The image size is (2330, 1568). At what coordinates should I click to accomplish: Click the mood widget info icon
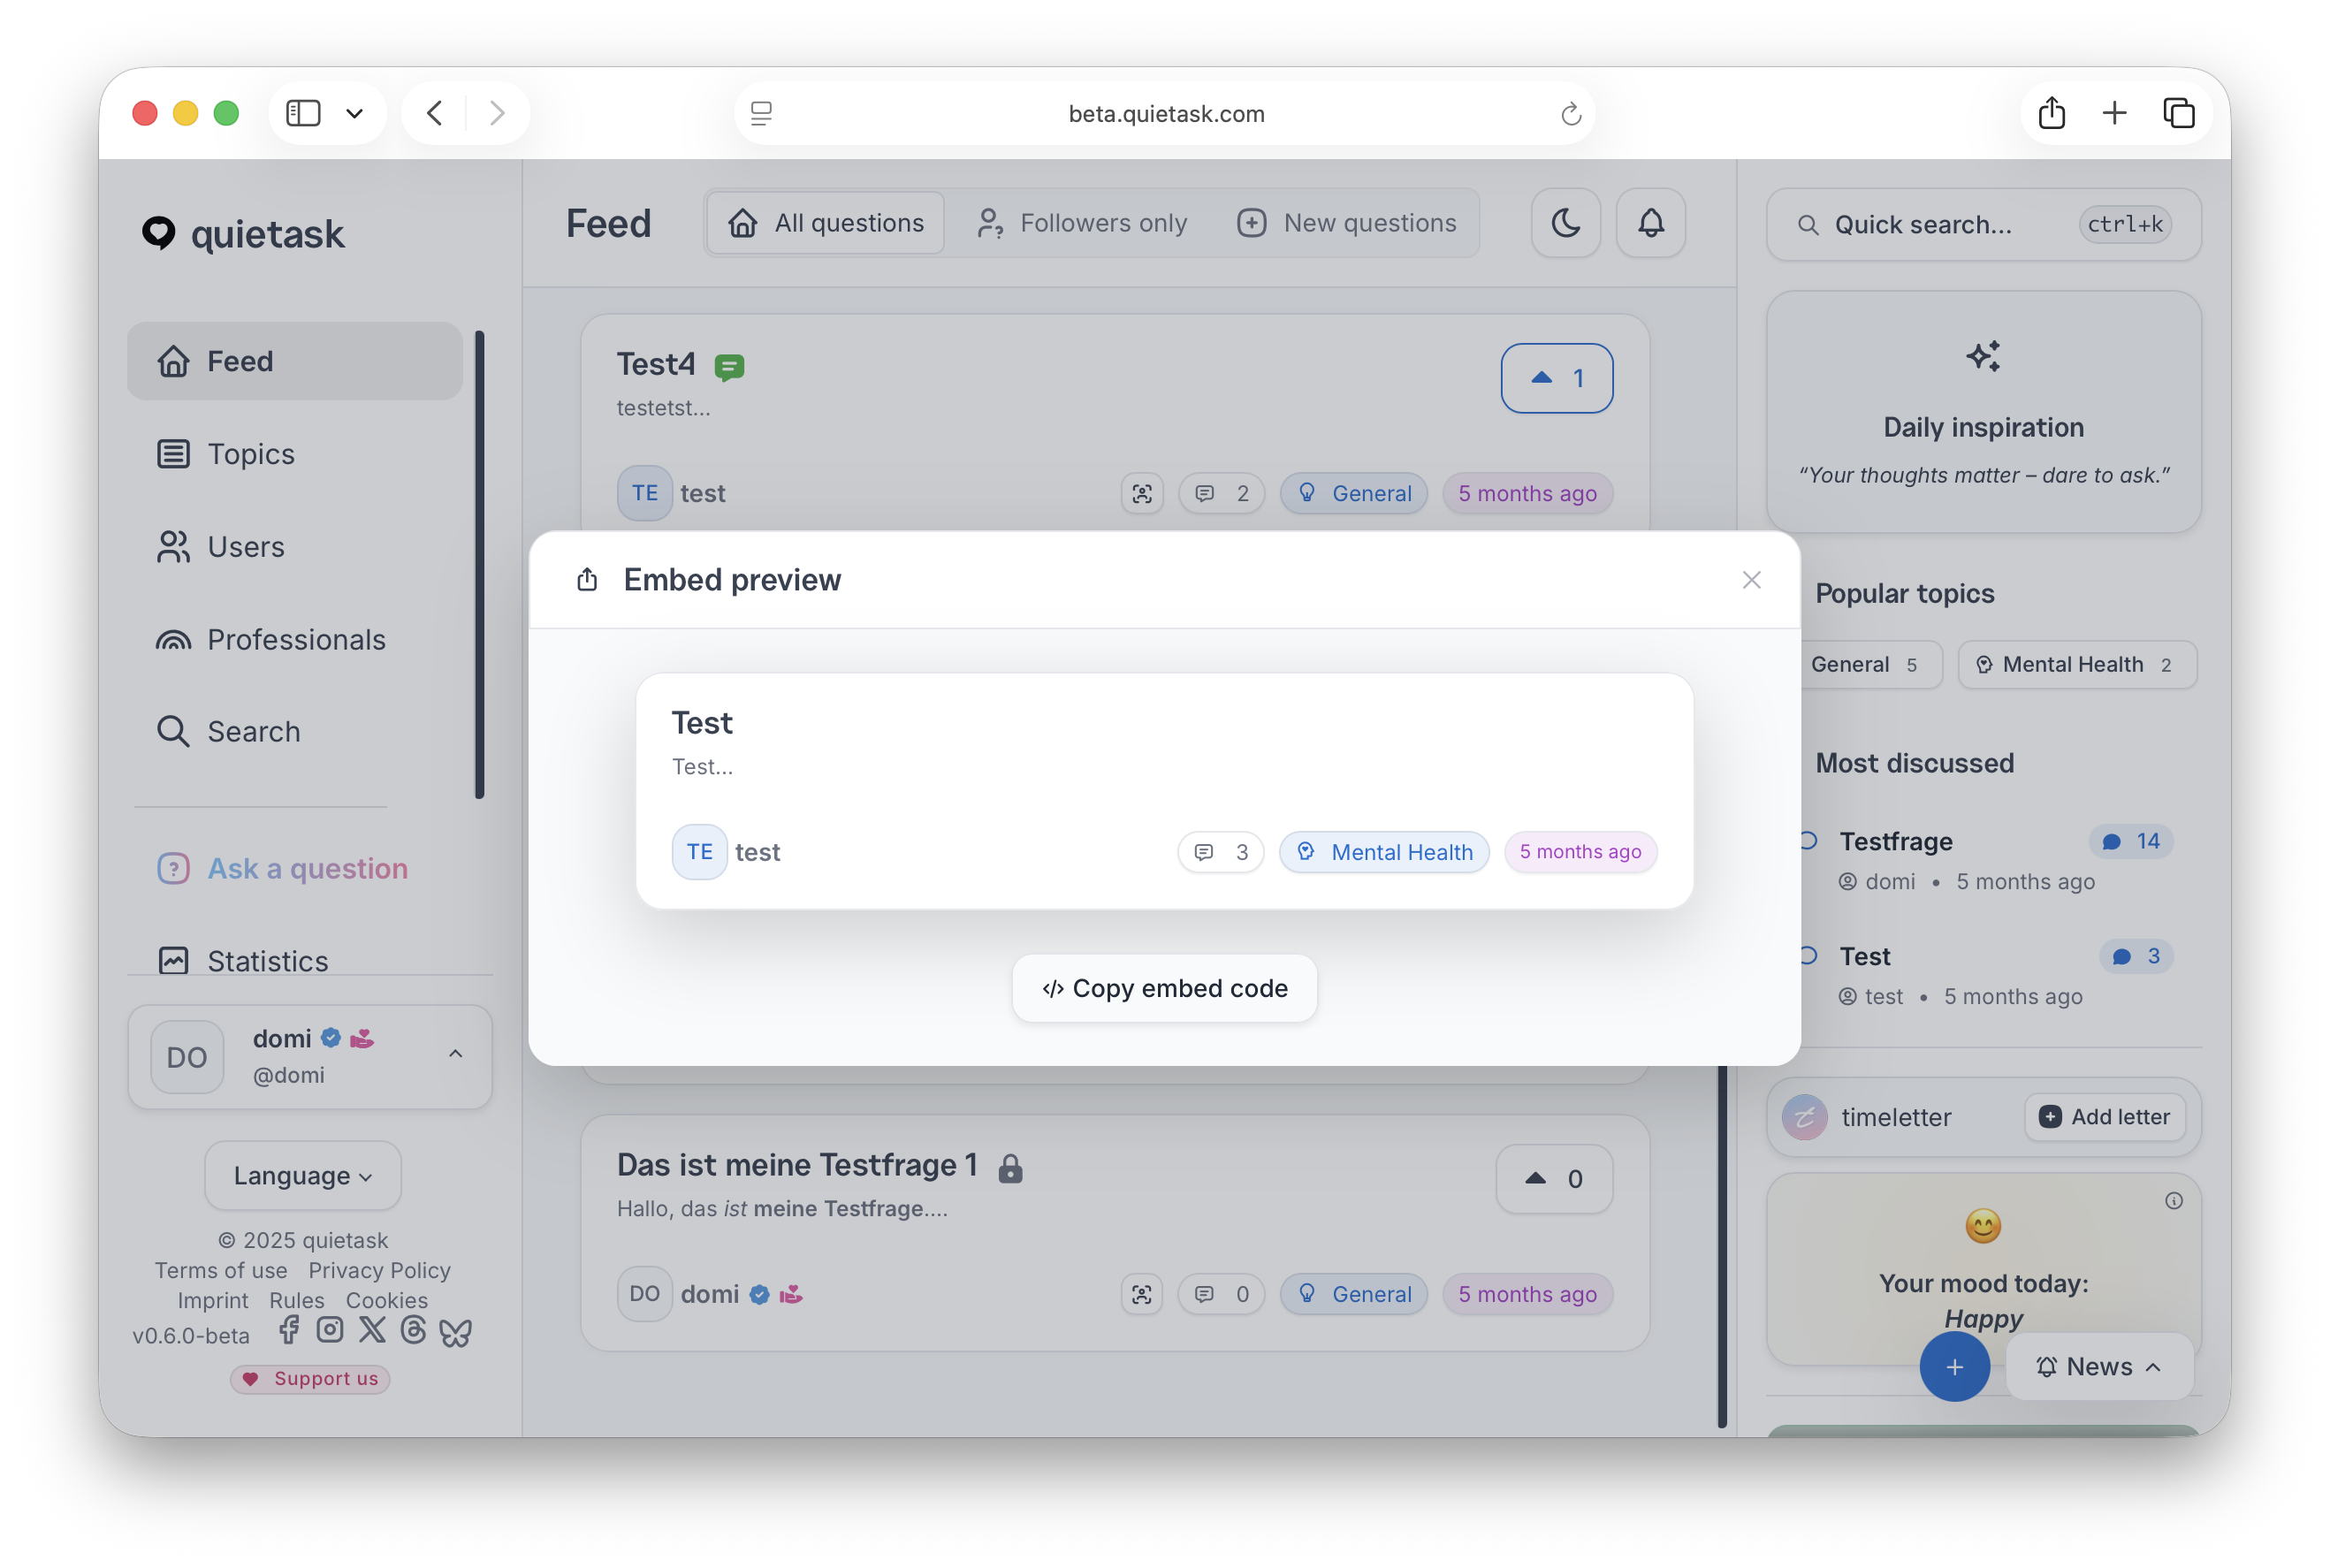[x=2174, y=1201]
